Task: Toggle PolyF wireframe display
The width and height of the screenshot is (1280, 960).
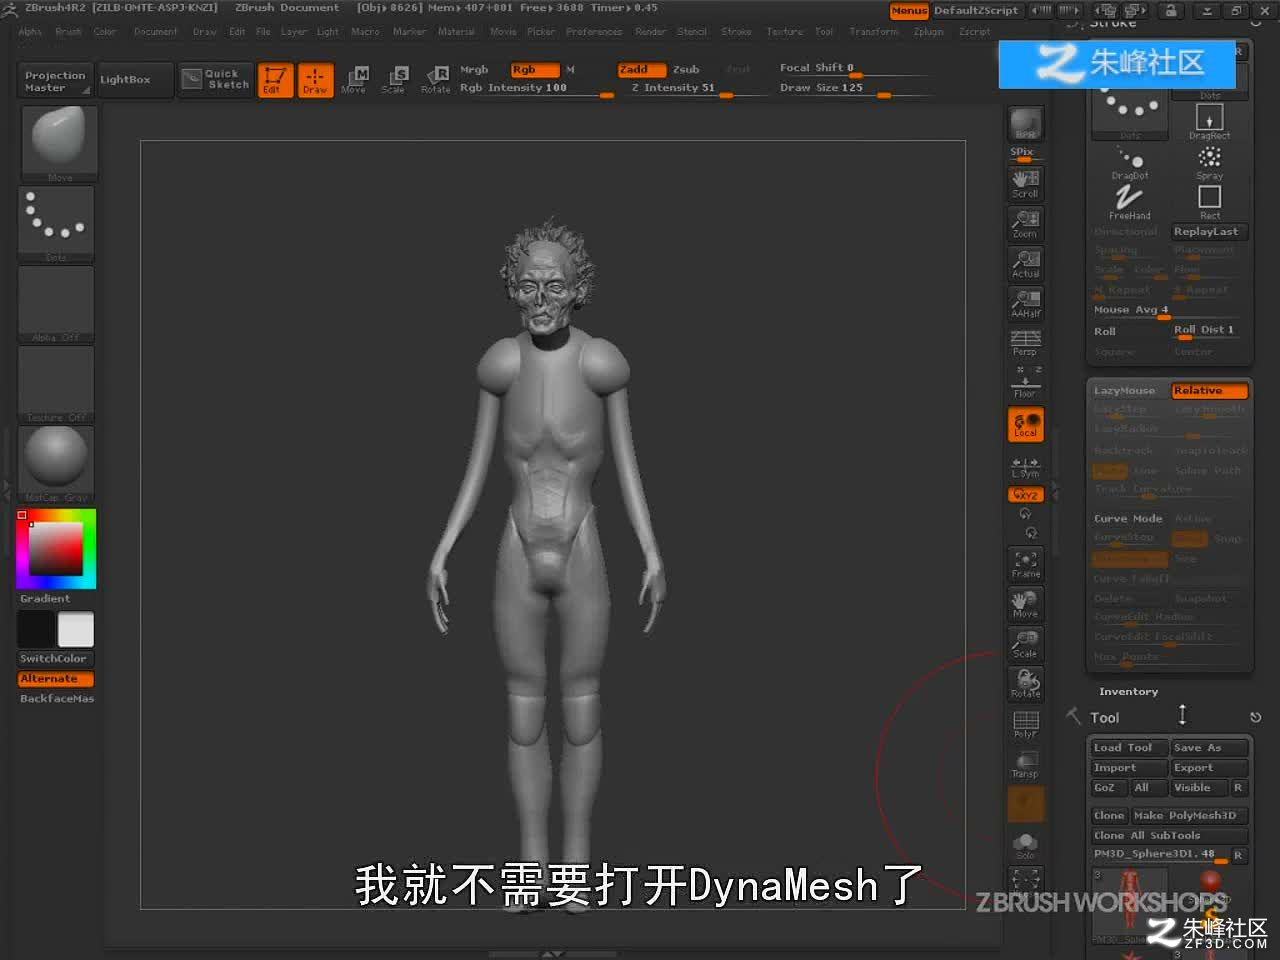Action: click(1026, 724)
